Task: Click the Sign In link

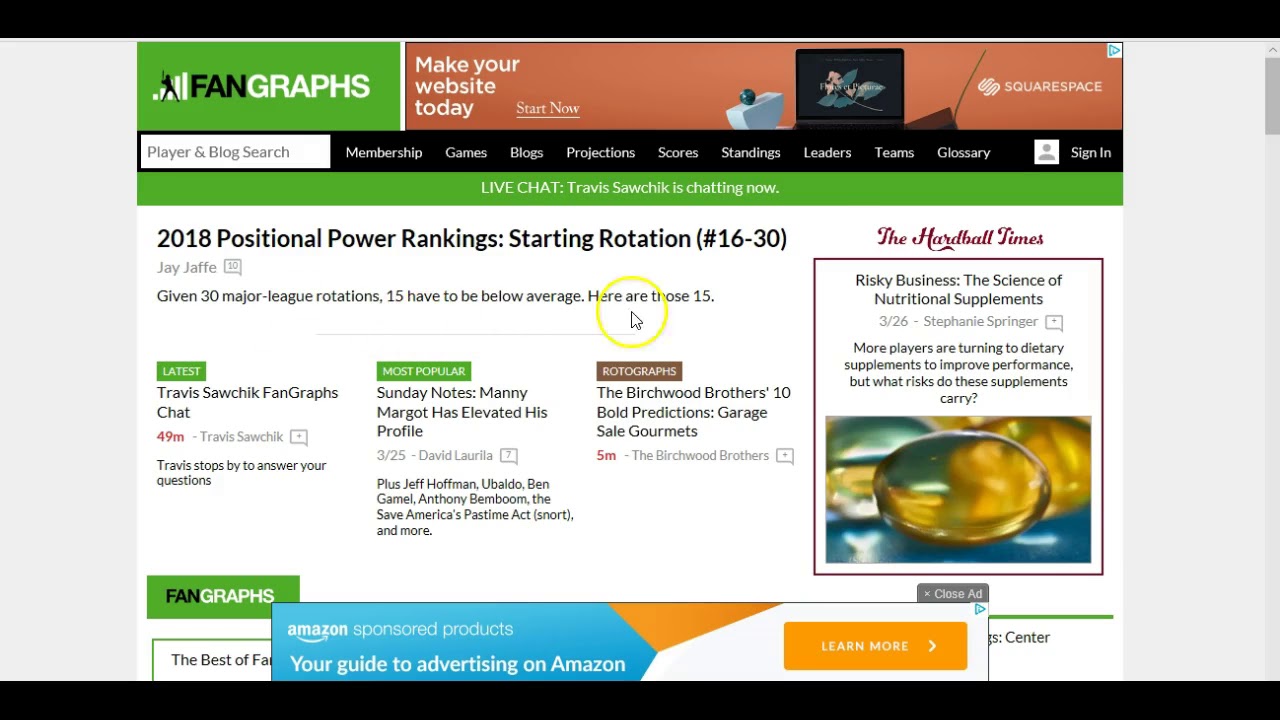Action: click(1091, 152)
